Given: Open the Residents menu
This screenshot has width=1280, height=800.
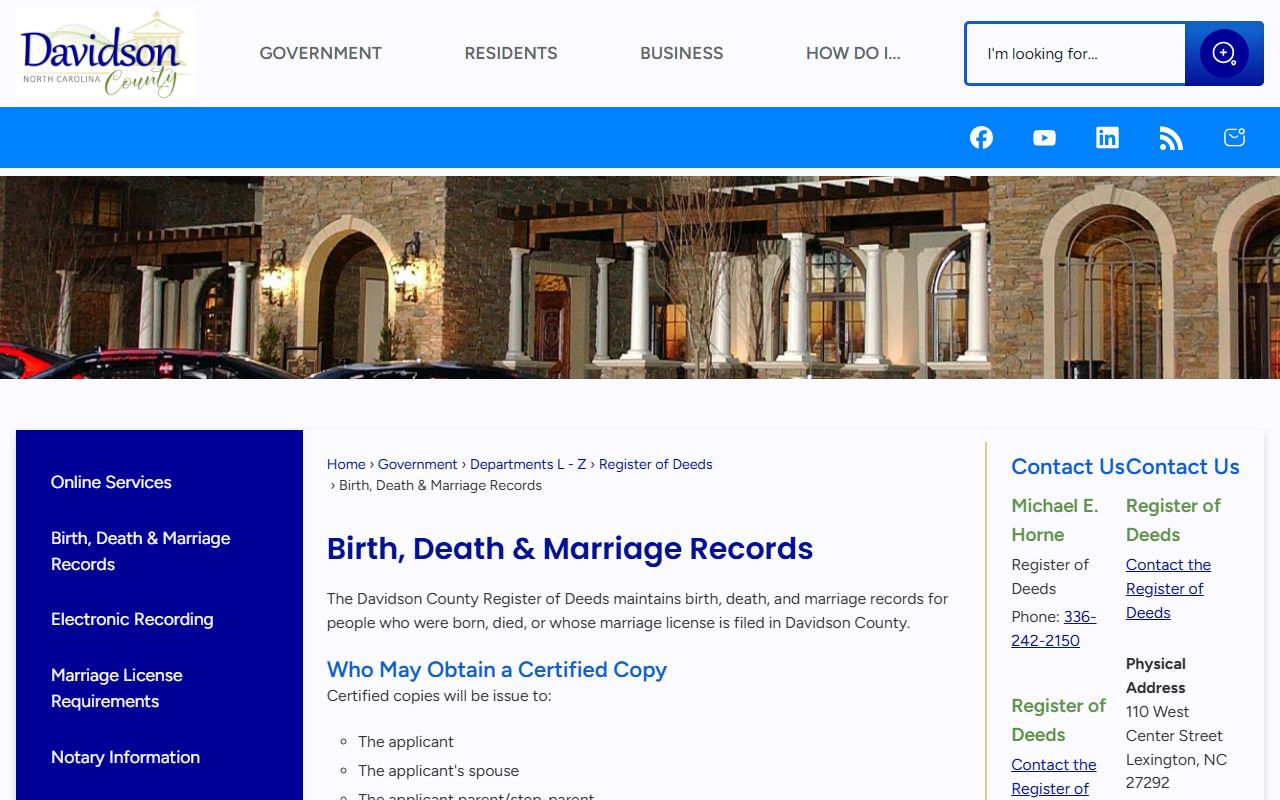Looking at the screenshot, I should 511,53.
